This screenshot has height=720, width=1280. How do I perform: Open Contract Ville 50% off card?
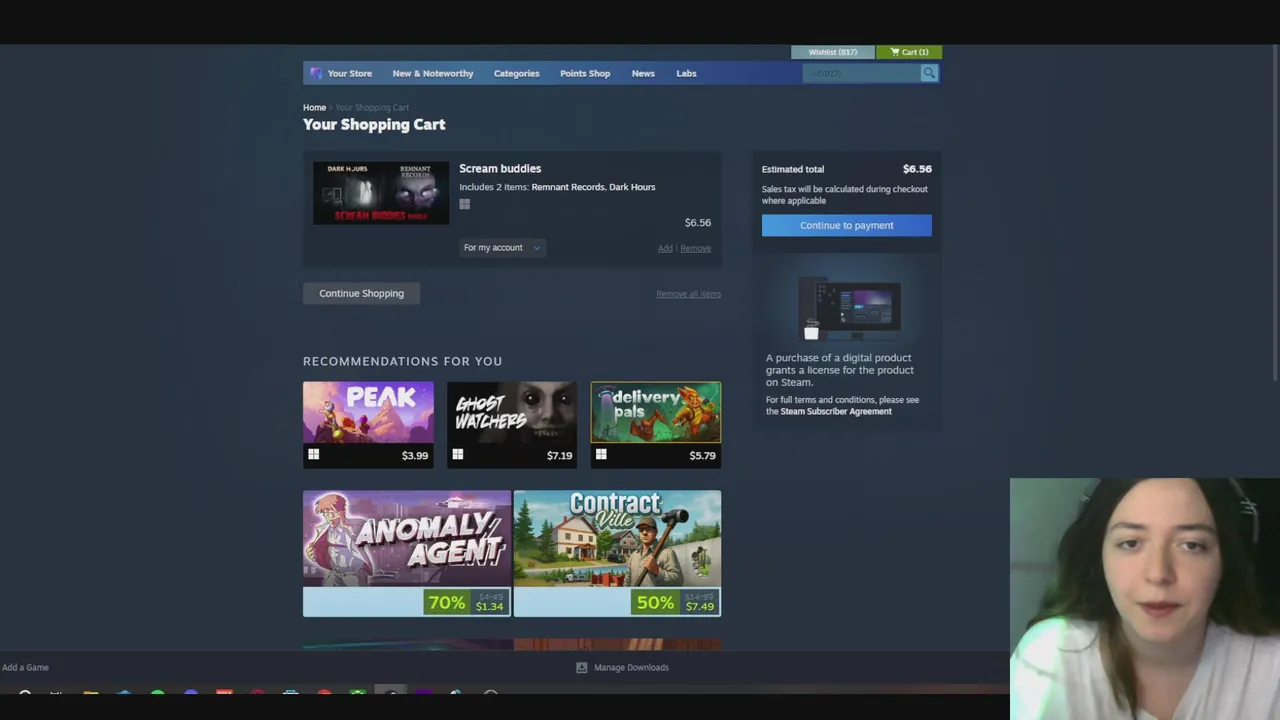[617, 553]
